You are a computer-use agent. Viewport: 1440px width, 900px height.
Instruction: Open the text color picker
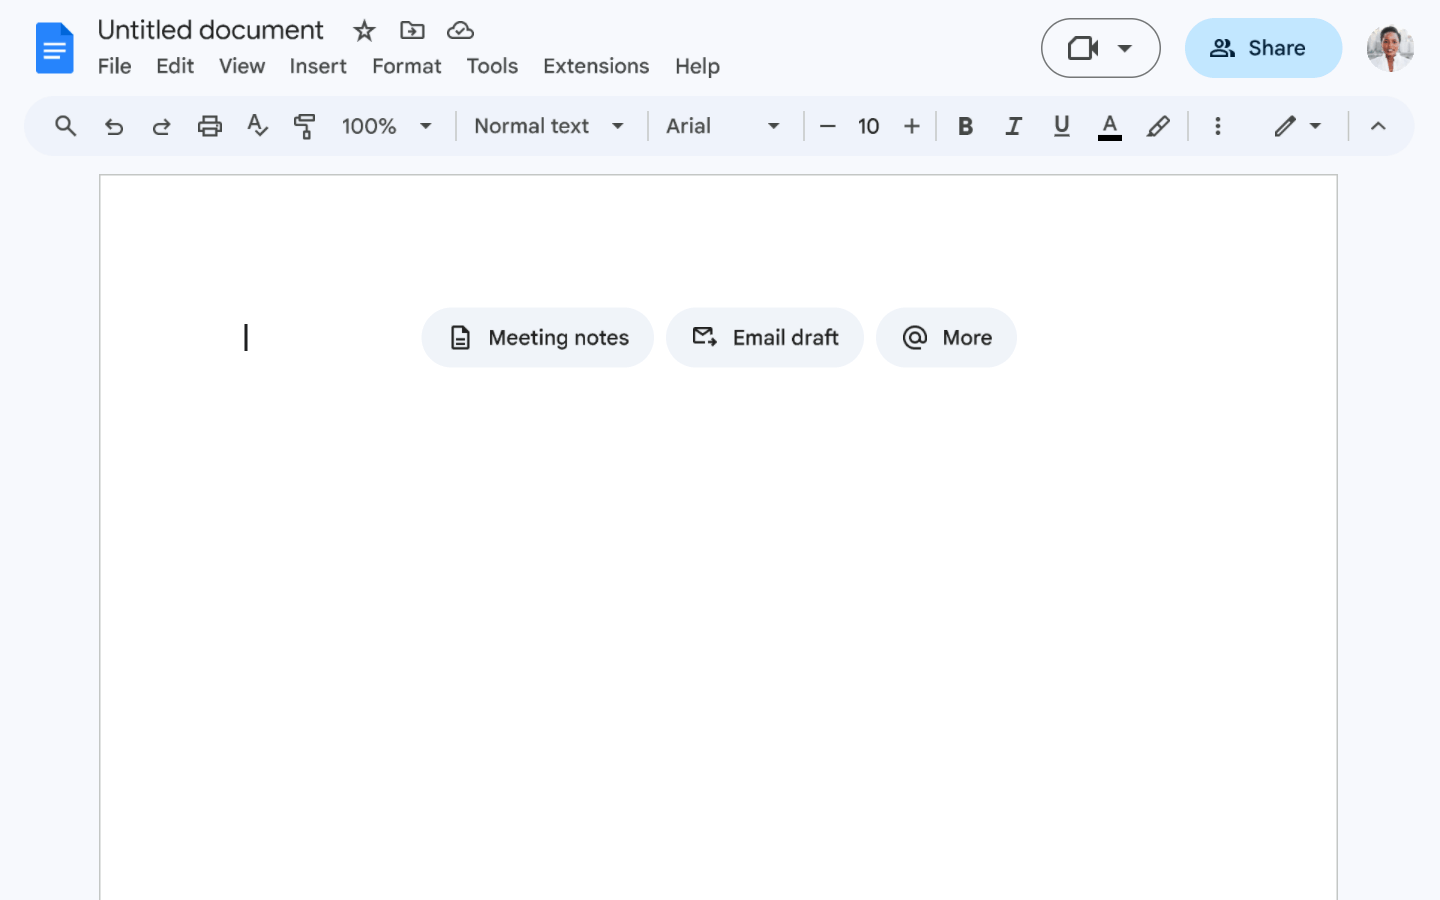[x=1109, y=126]
